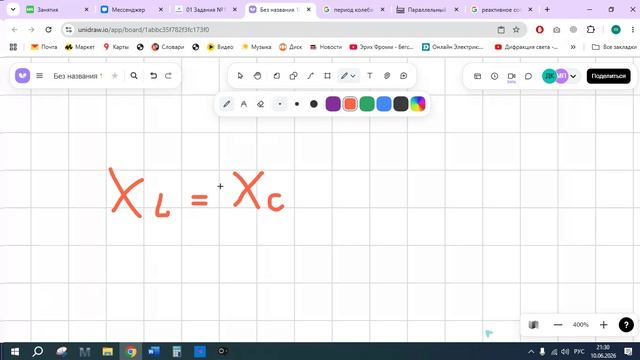This screenshot has height=360, width=640.
Task: Switch to the Параллельный tab
Action: pos(428,9)
